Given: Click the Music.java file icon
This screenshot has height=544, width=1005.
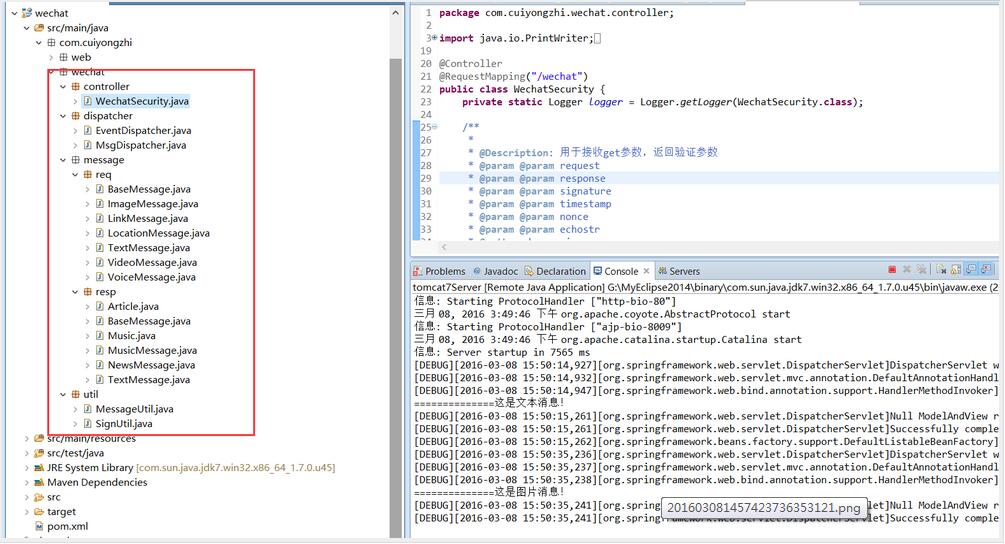Looking at the screenshot, I should tap(100, 336).
